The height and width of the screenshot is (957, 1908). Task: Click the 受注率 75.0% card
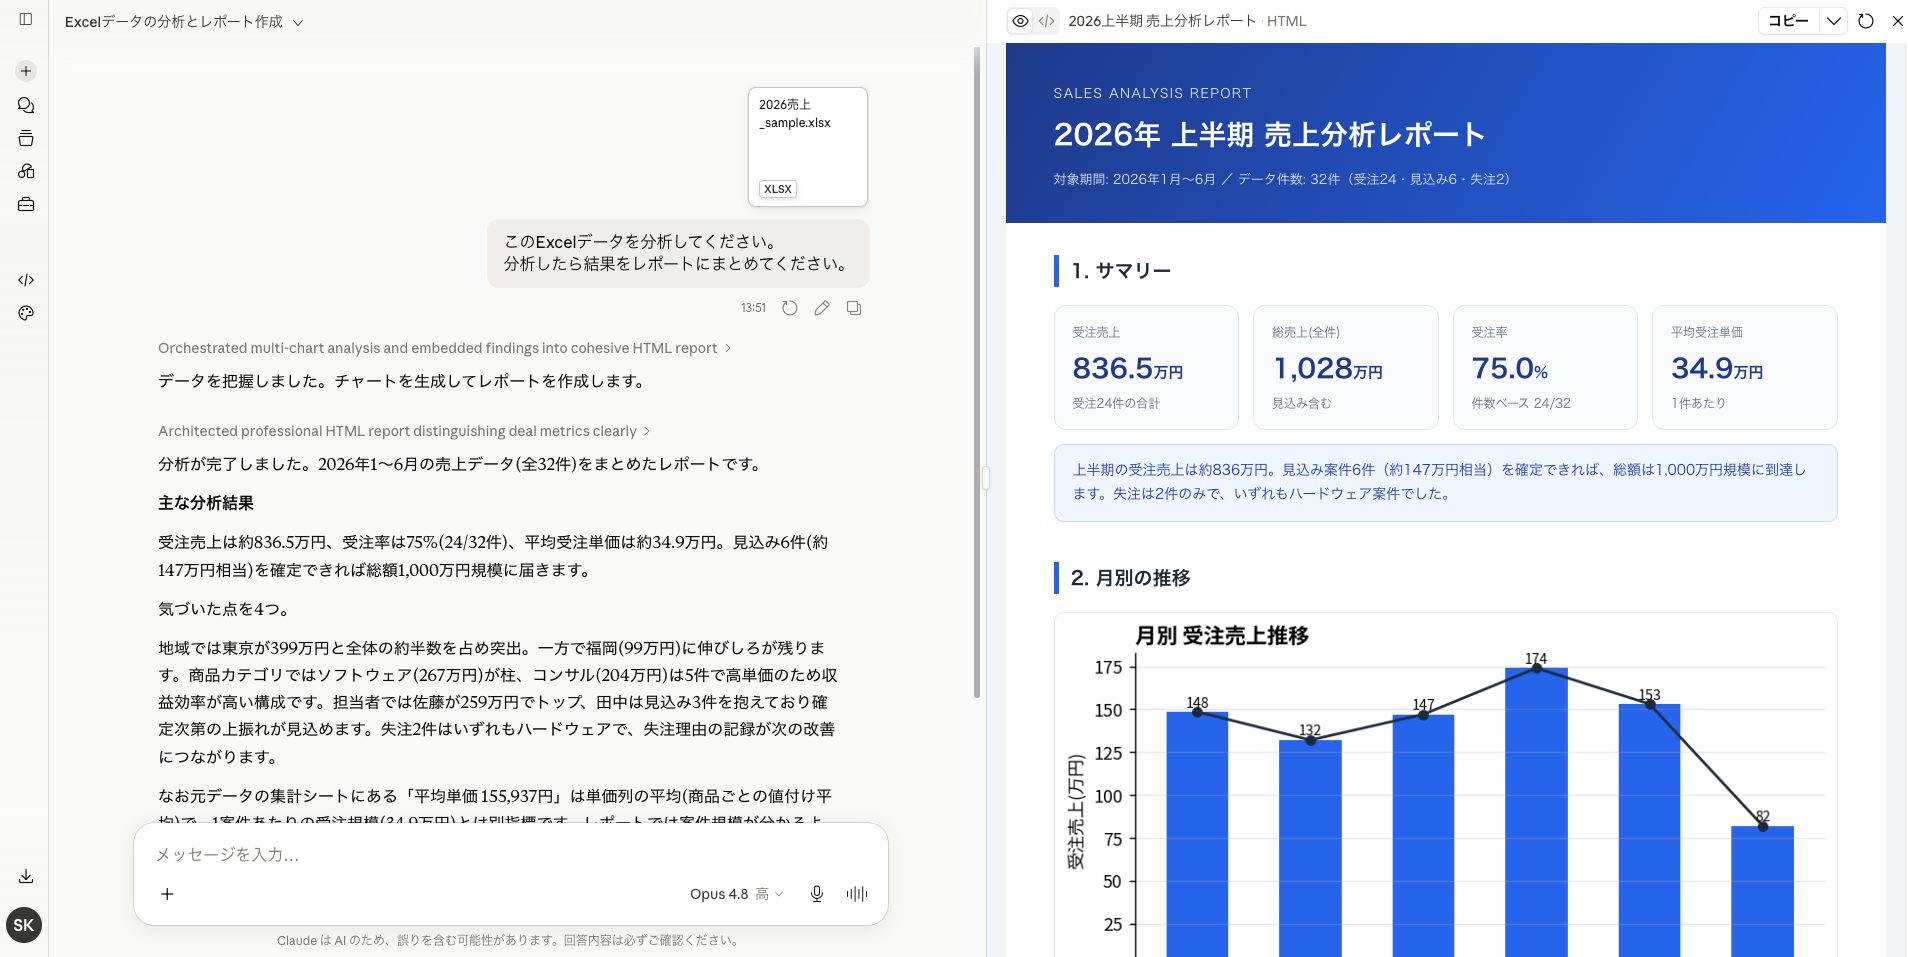(x=1545, y=367)
